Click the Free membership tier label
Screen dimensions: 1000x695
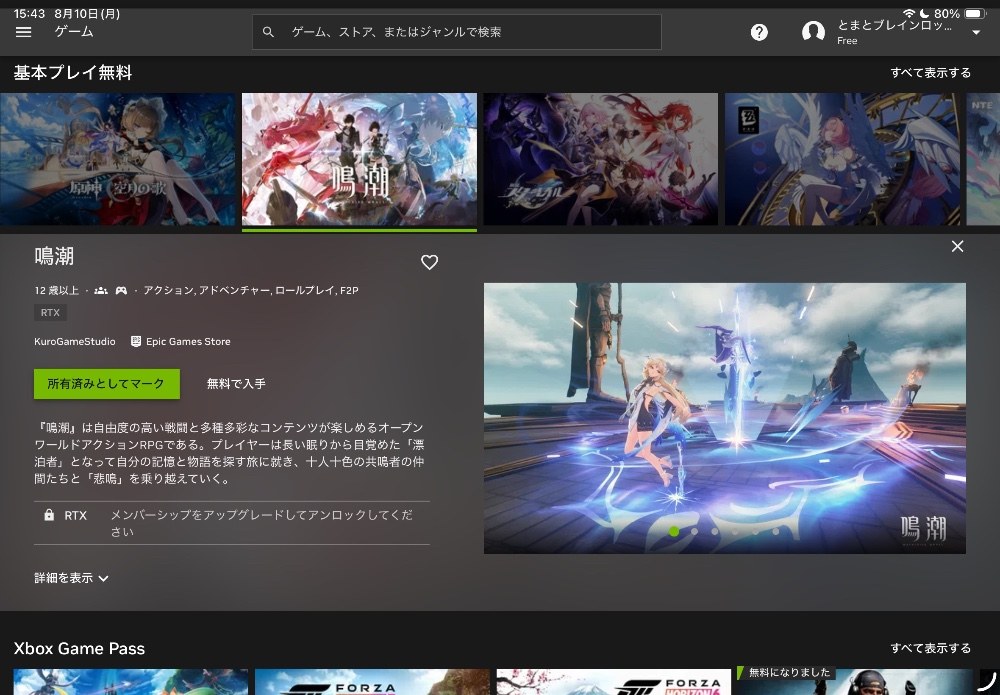coord(847,41)
